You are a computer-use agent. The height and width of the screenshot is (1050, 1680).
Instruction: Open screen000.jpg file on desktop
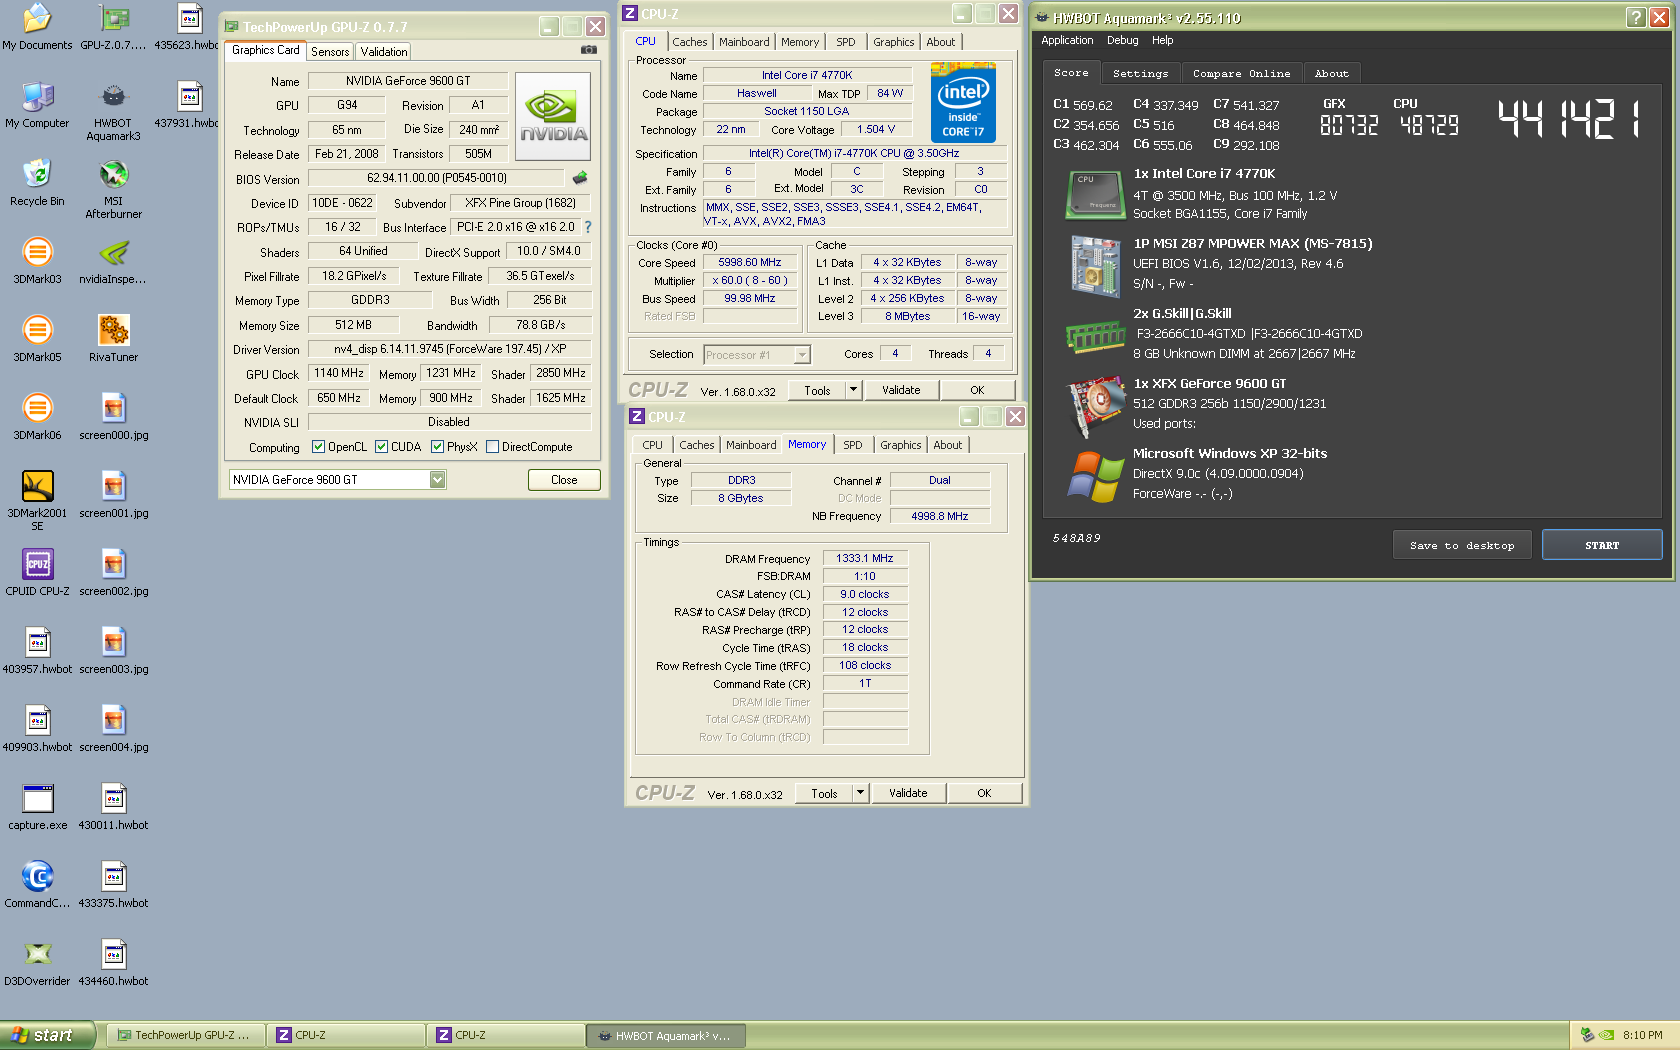click(113, 417)
